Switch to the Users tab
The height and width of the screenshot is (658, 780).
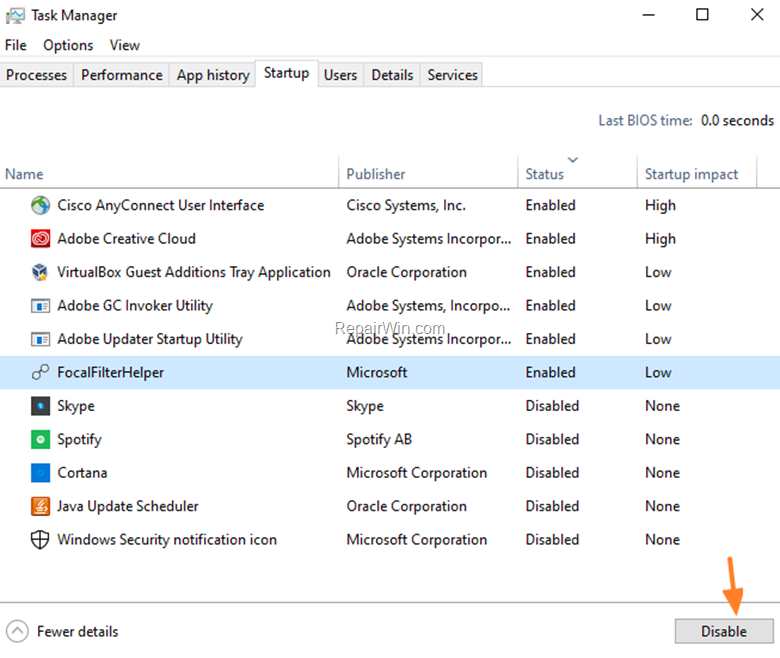click(341, 75)
